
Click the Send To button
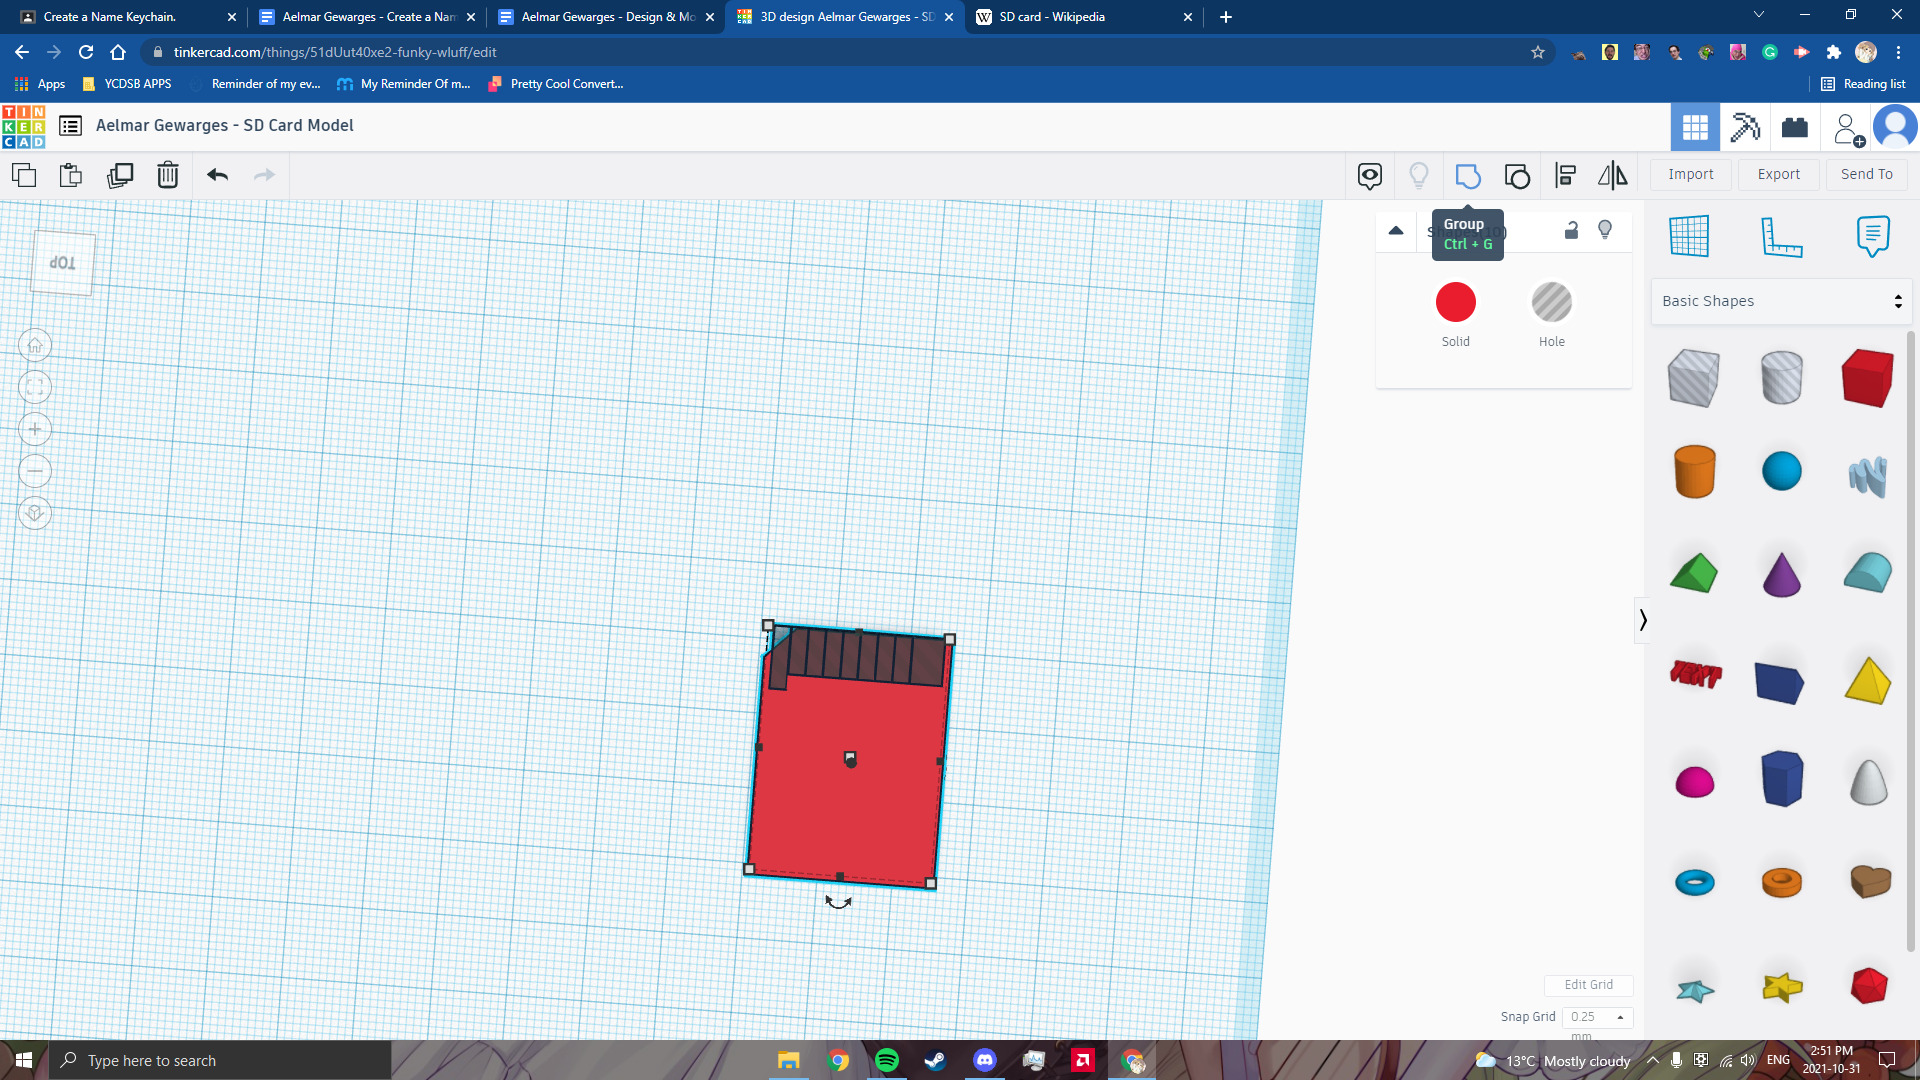1867,175
